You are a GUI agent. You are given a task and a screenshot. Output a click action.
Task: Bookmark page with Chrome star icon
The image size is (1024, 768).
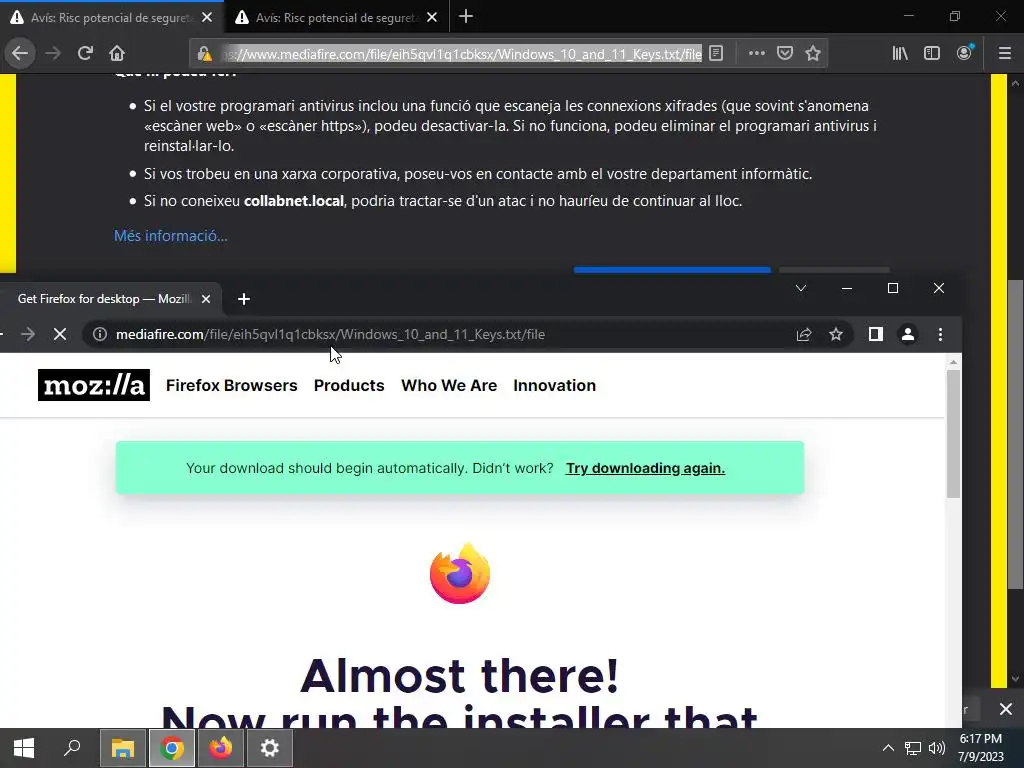836,334
